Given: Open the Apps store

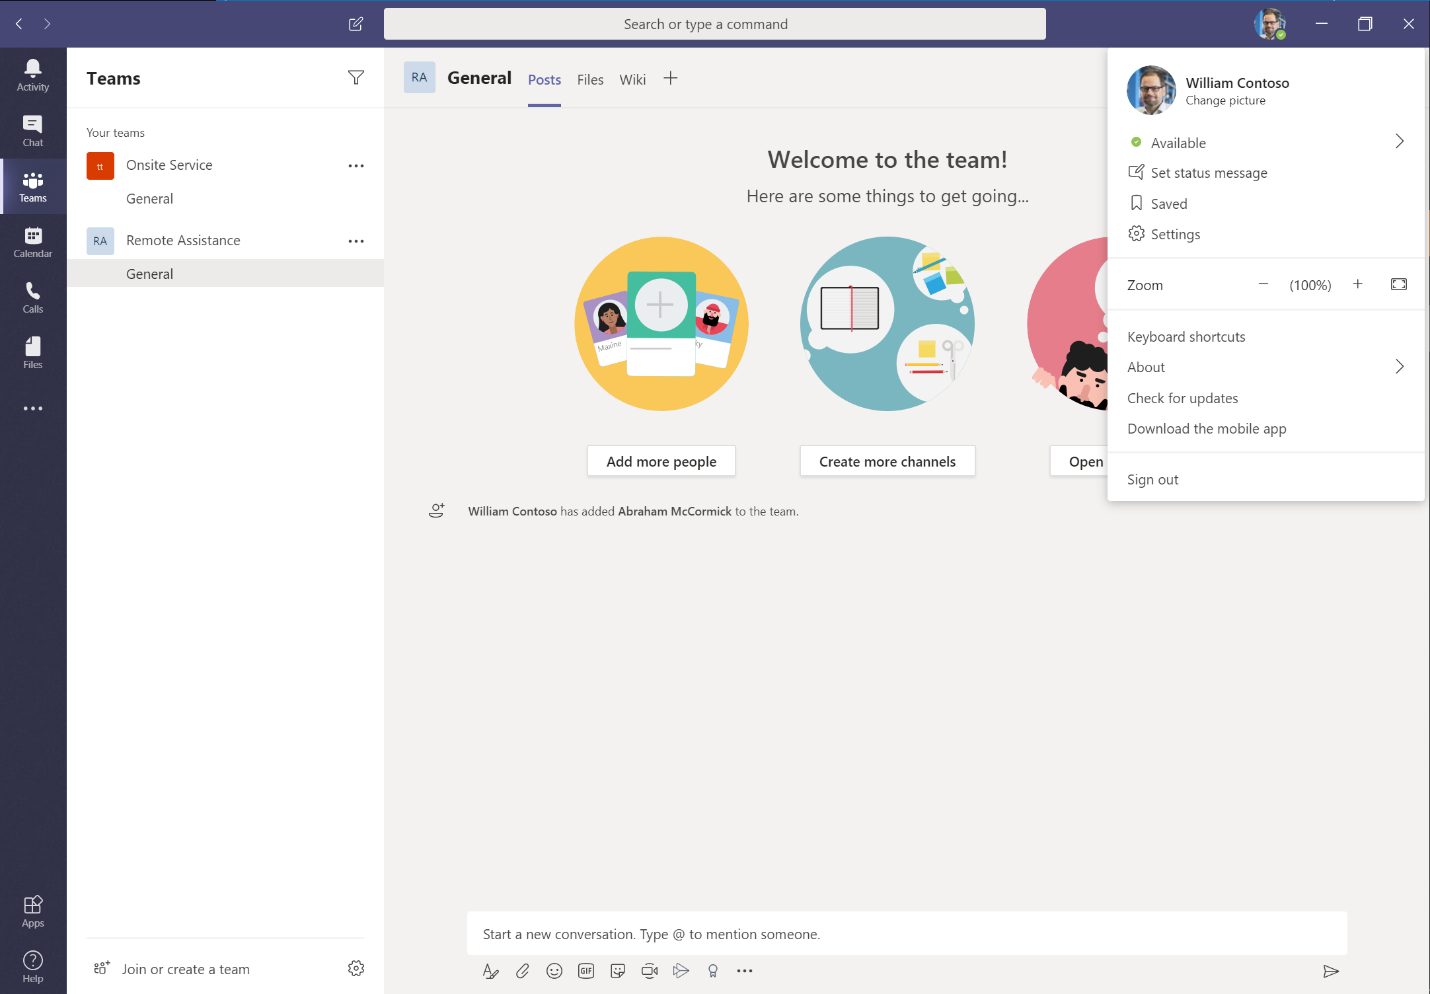Looking at the screenshot, I should pyautogui.click(x=33, y=911).
